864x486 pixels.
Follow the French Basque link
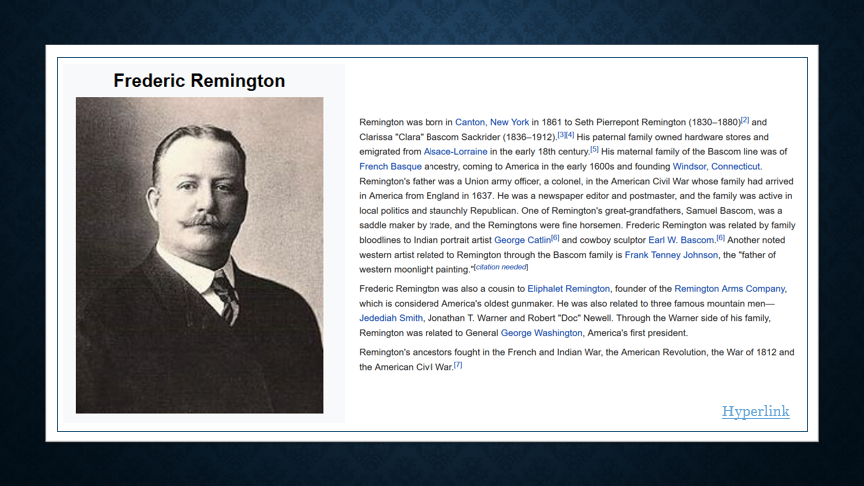tap(390, 166)
